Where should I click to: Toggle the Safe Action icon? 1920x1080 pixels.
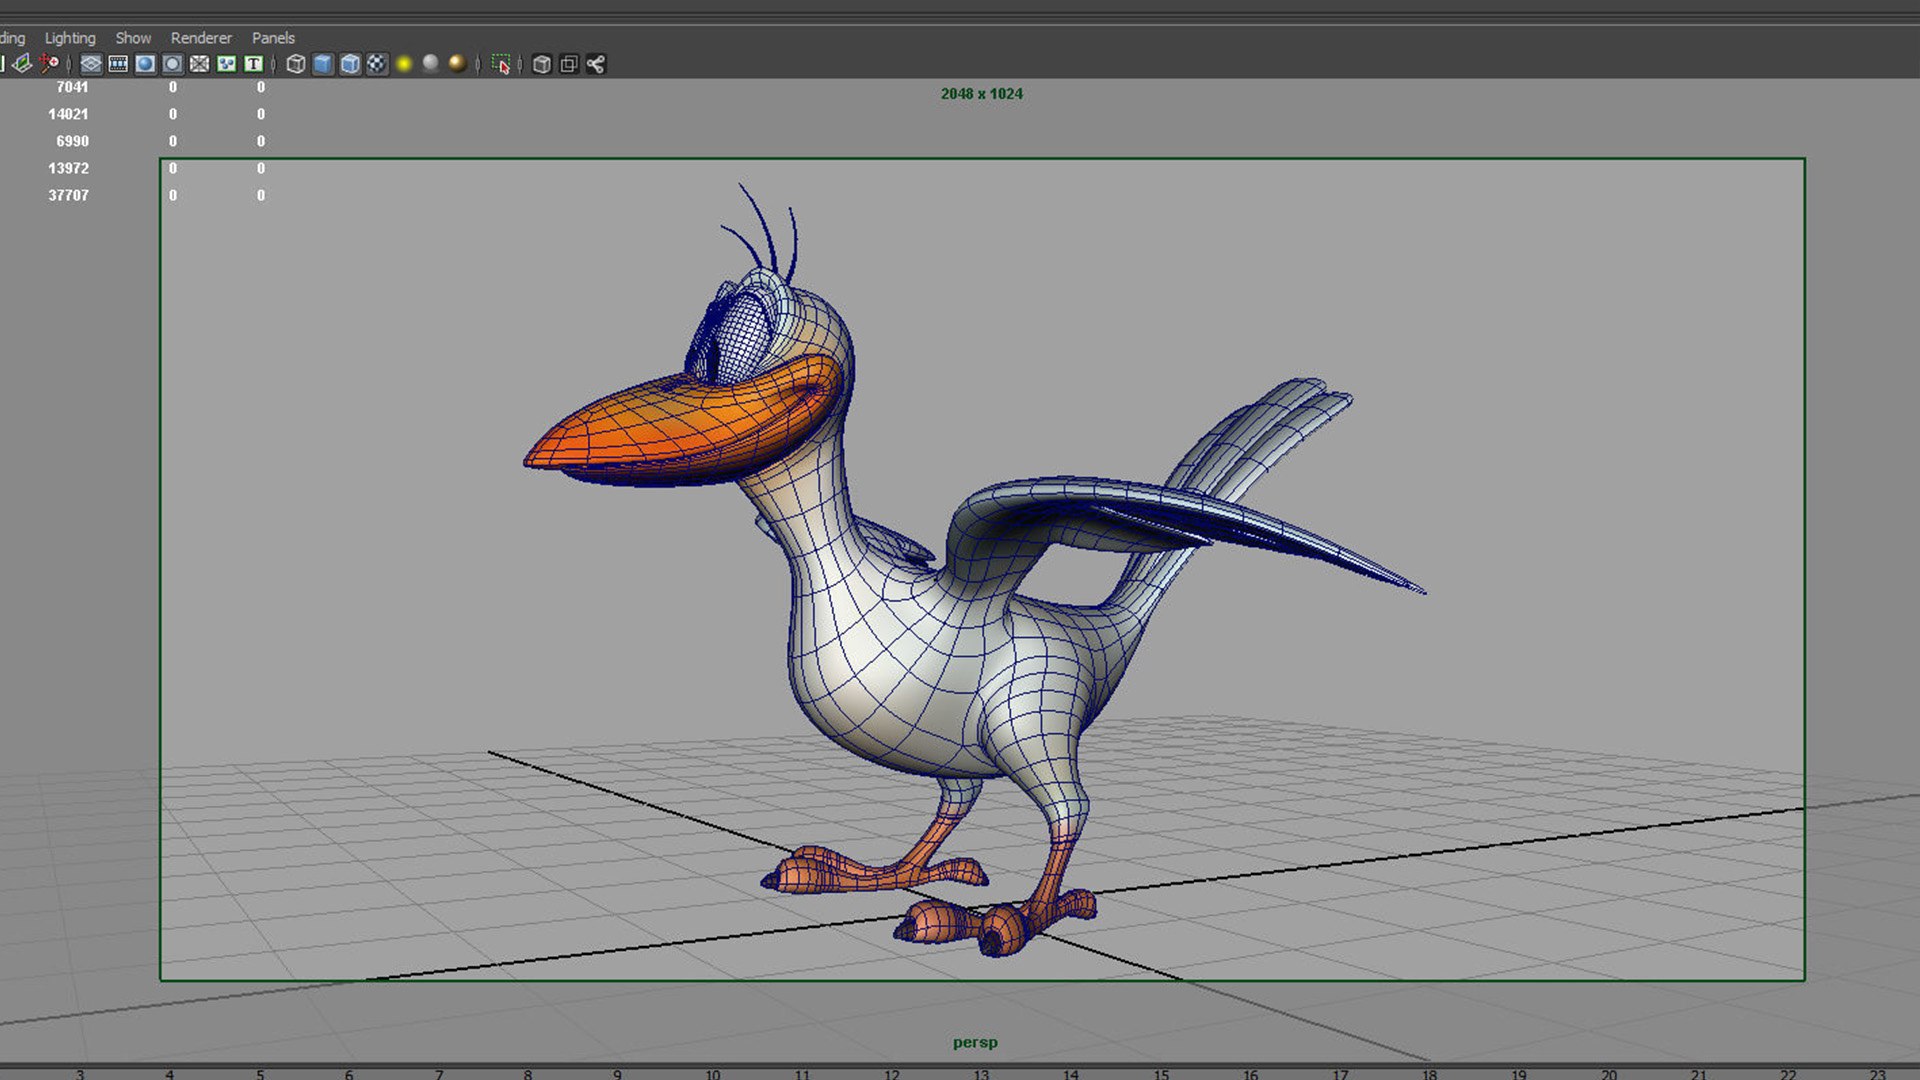(x=226, y=64)
